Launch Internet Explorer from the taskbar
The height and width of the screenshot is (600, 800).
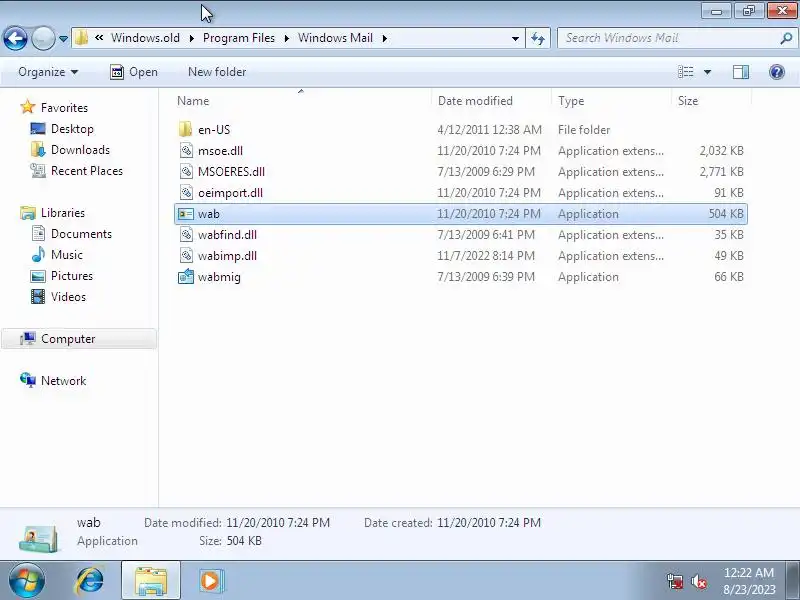[x=90, y=581]
